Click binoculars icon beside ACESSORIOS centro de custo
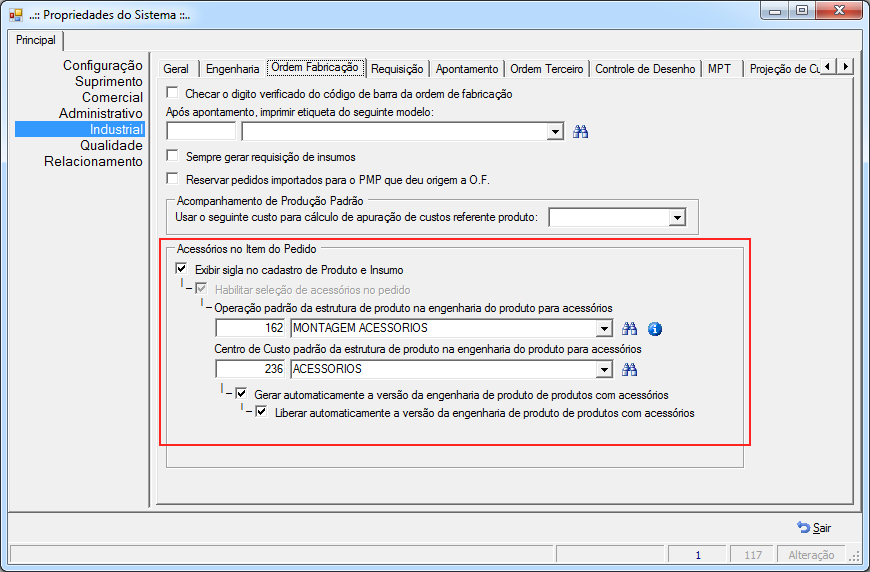870x572 pixels. point(629,369)
